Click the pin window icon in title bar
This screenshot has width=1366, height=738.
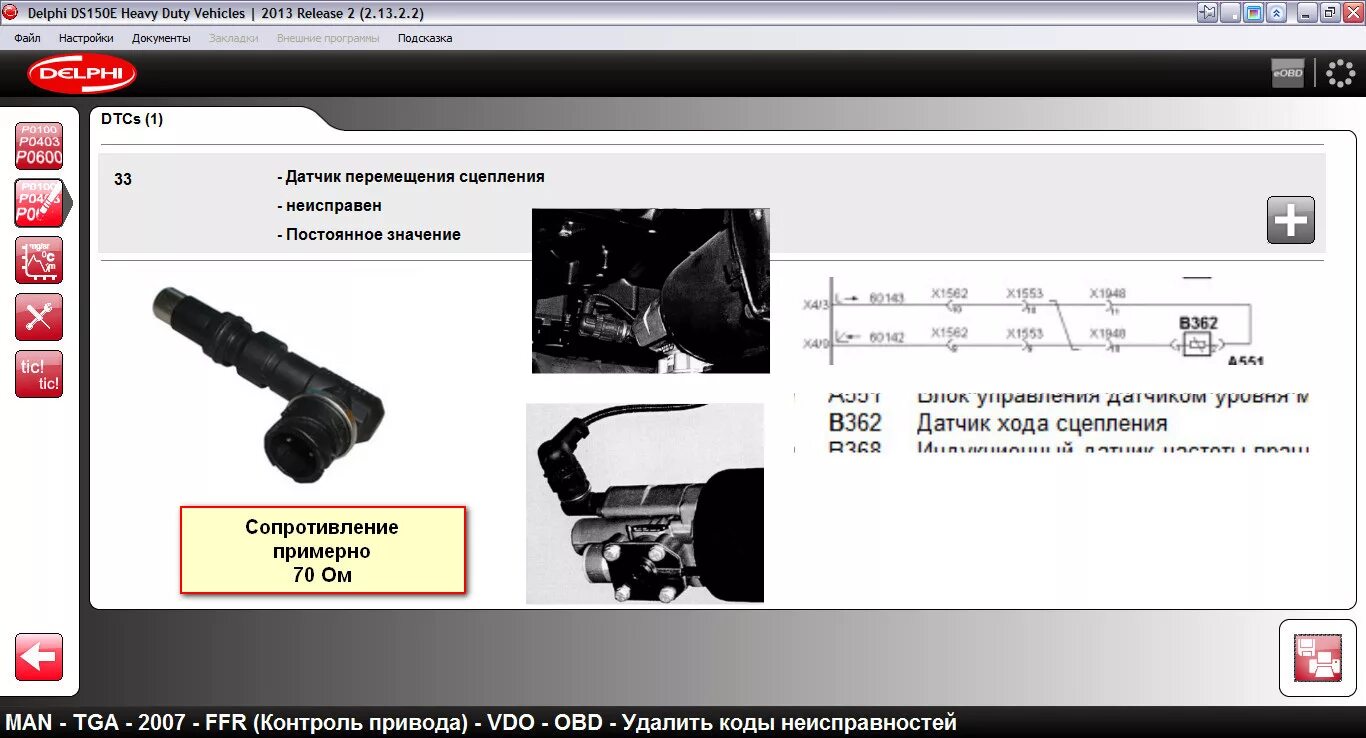point(1209,13)
